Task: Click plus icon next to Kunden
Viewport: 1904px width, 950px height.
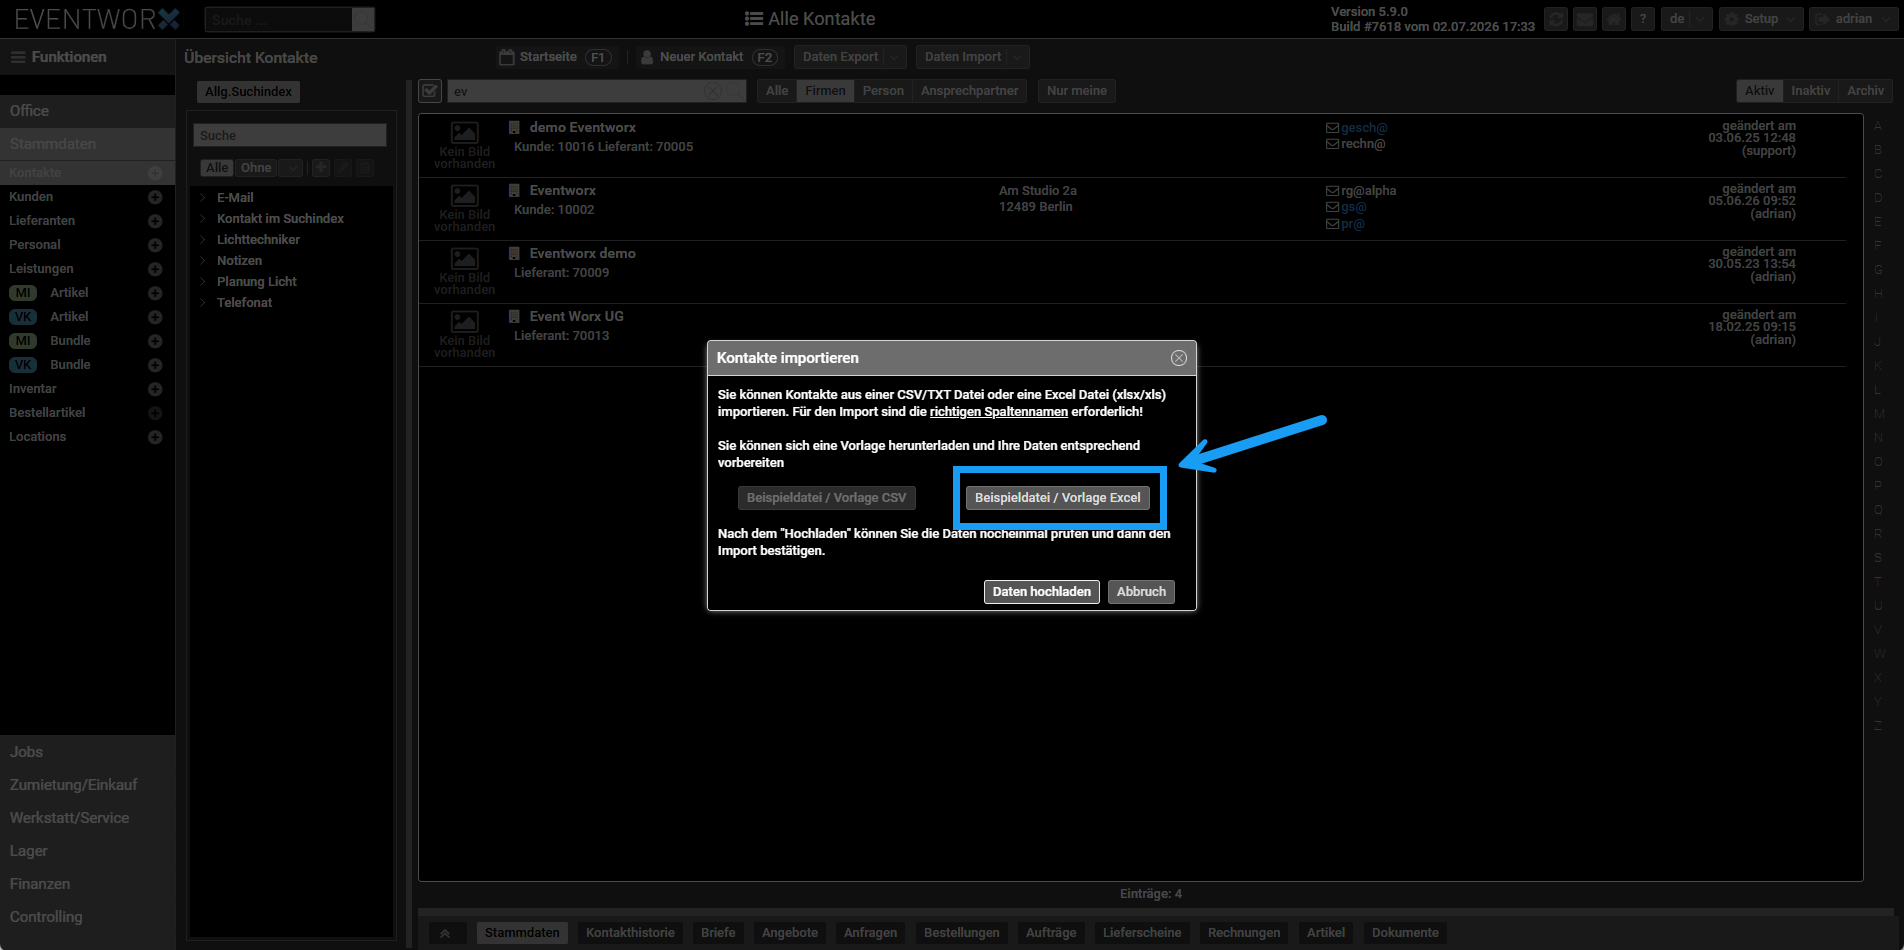Action: (155, 197)
